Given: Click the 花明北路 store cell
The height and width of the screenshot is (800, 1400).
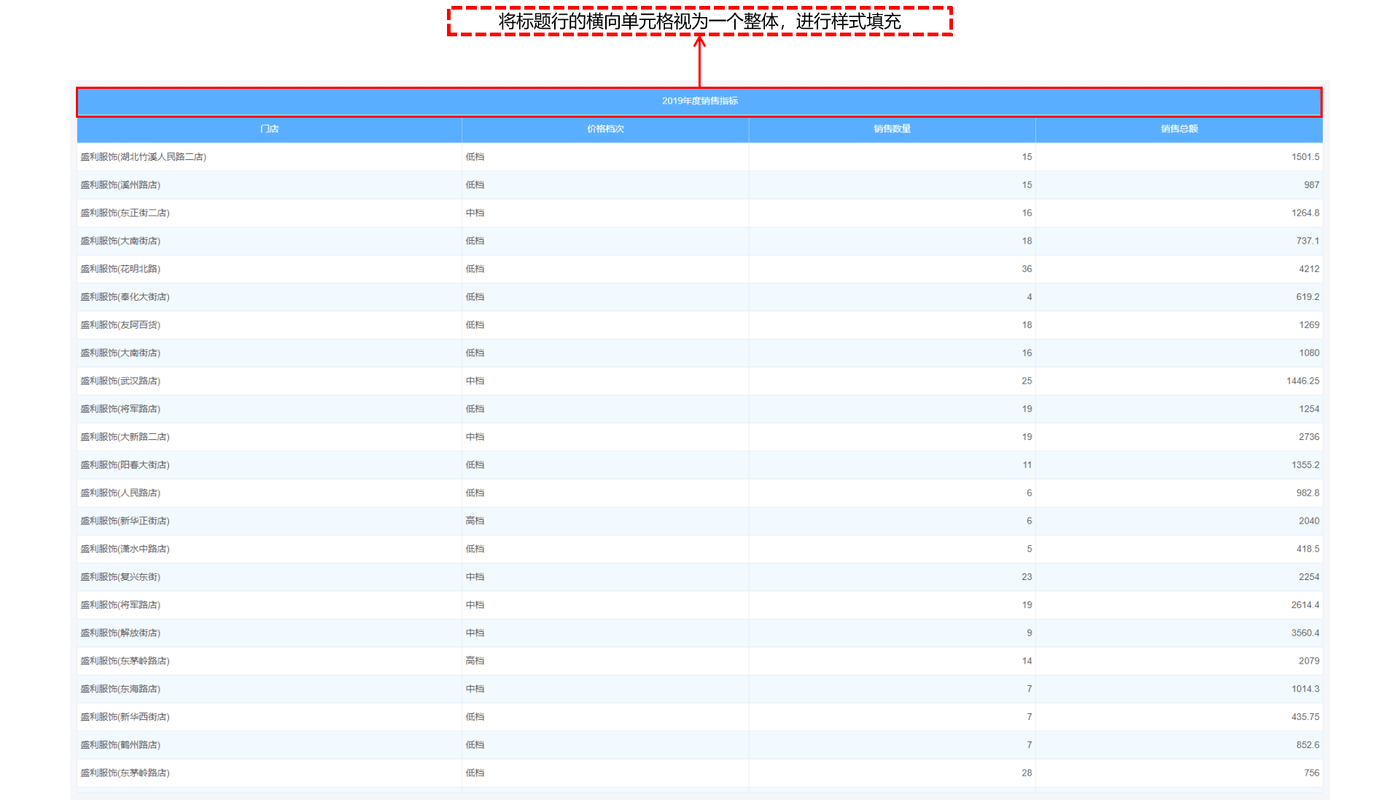Looking at the screenshot, I should 120,269.
